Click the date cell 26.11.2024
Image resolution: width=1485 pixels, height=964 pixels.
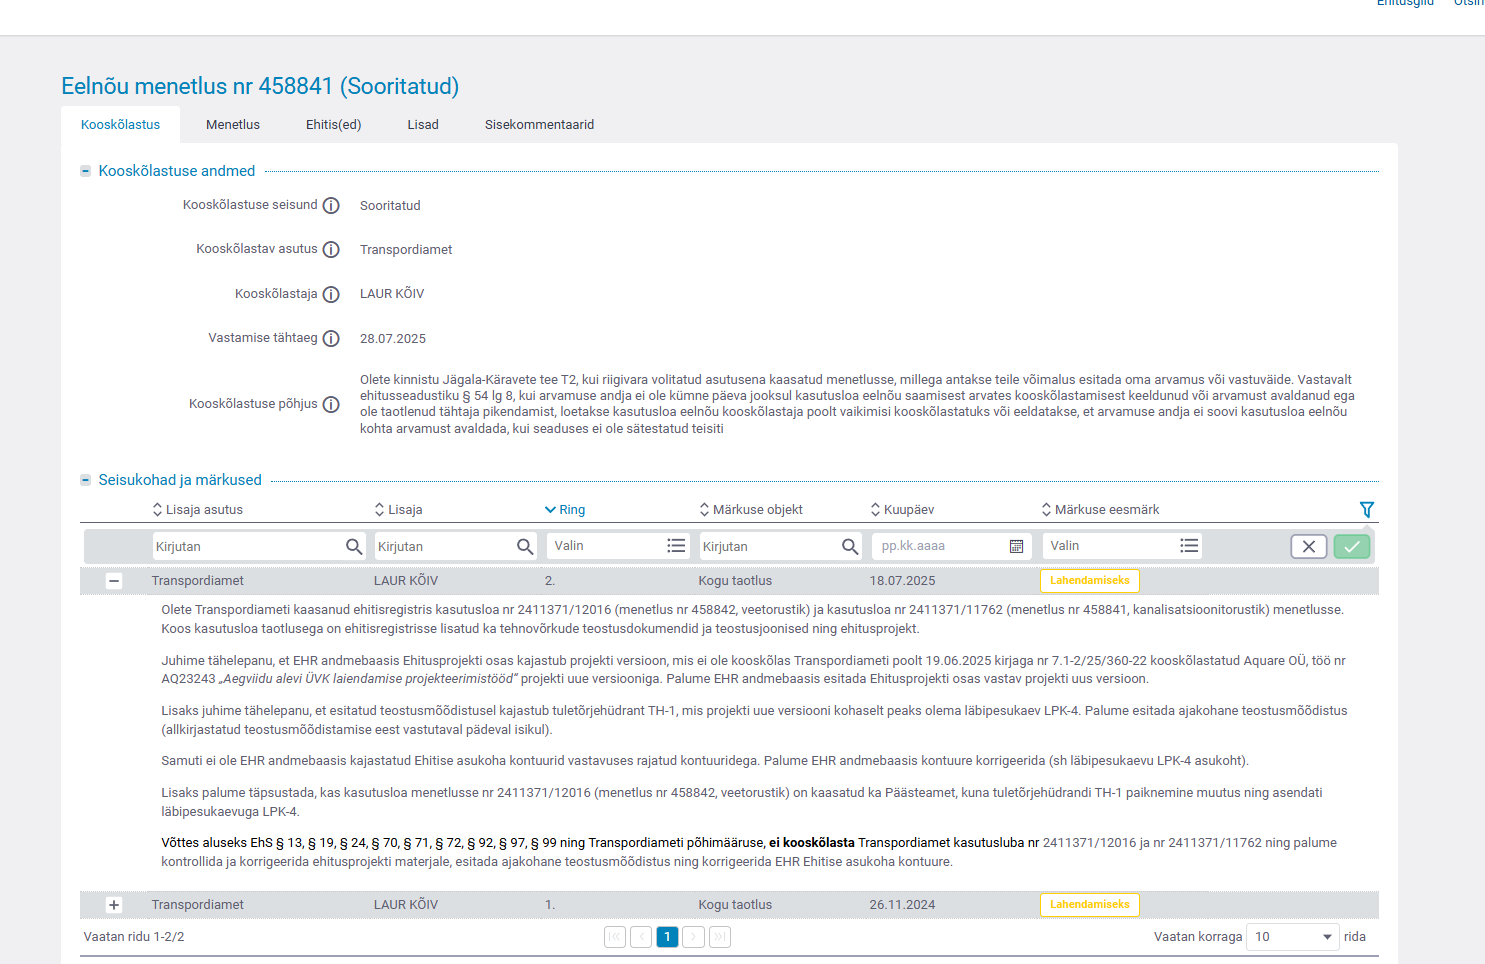tap(903, 905)
